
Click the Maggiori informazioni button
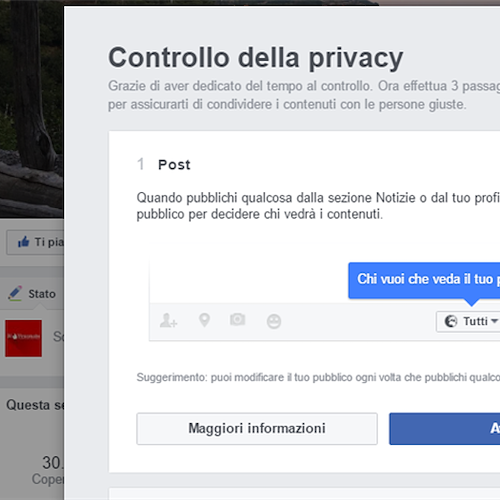coord(257,429)
